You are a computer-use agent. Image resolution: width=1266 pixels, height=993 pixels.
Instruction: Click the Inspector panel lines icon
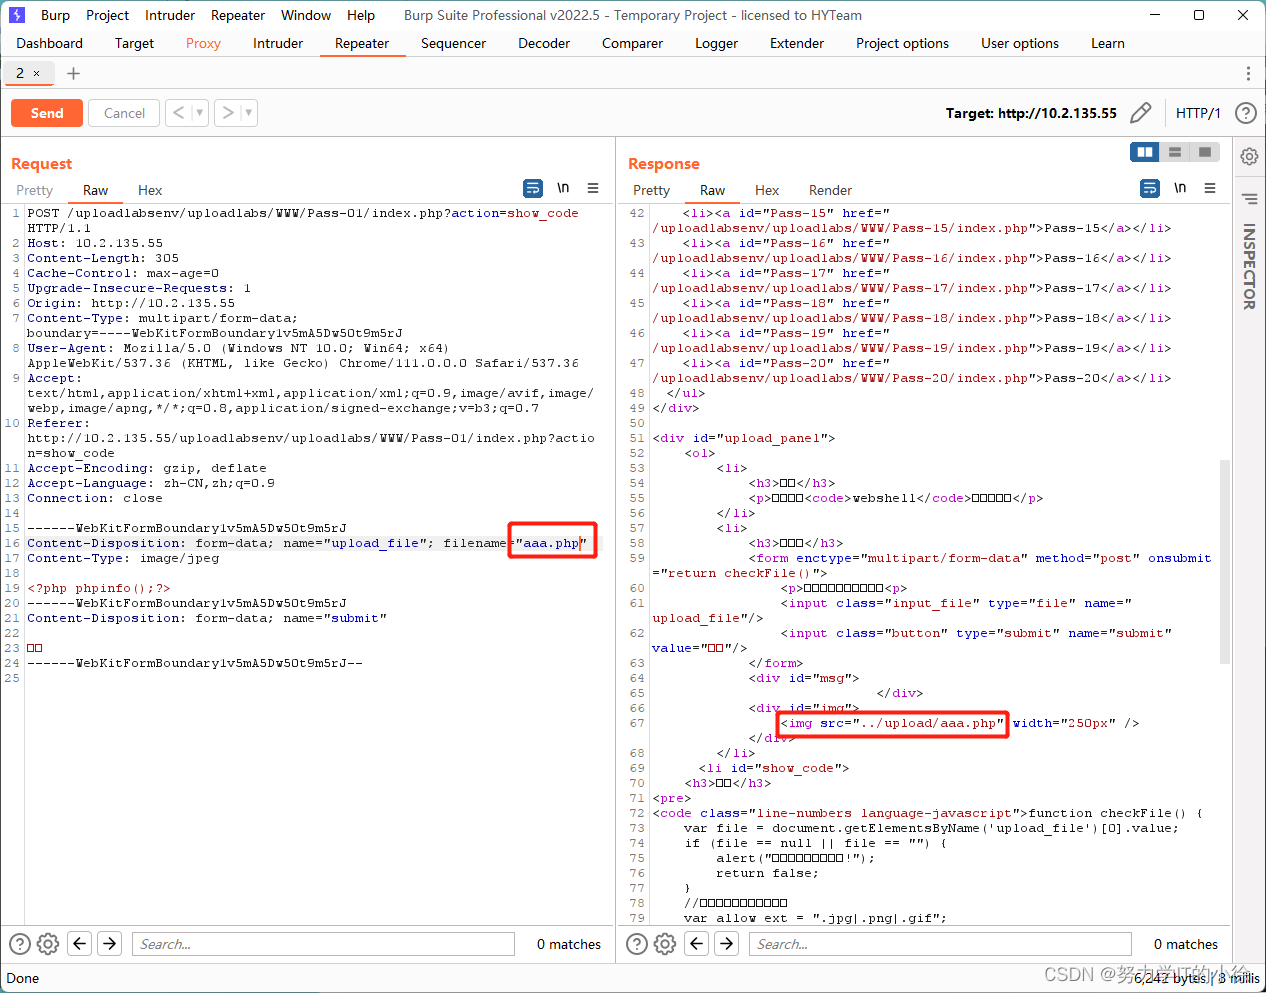1250,198
